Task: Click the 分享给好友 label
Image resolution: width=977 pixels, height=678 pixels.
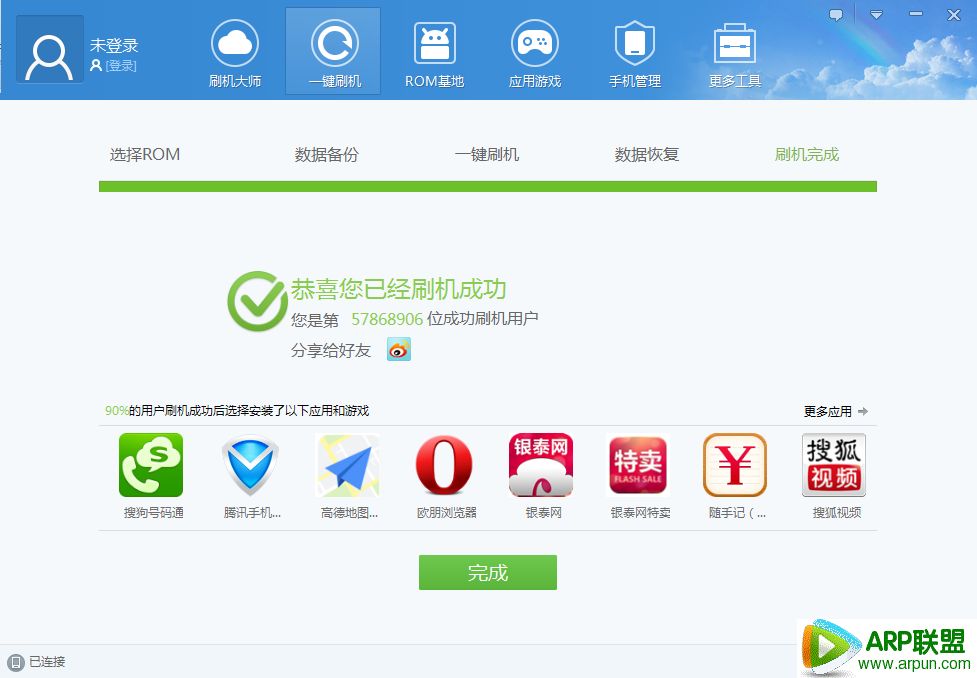Action: (331, 350)
